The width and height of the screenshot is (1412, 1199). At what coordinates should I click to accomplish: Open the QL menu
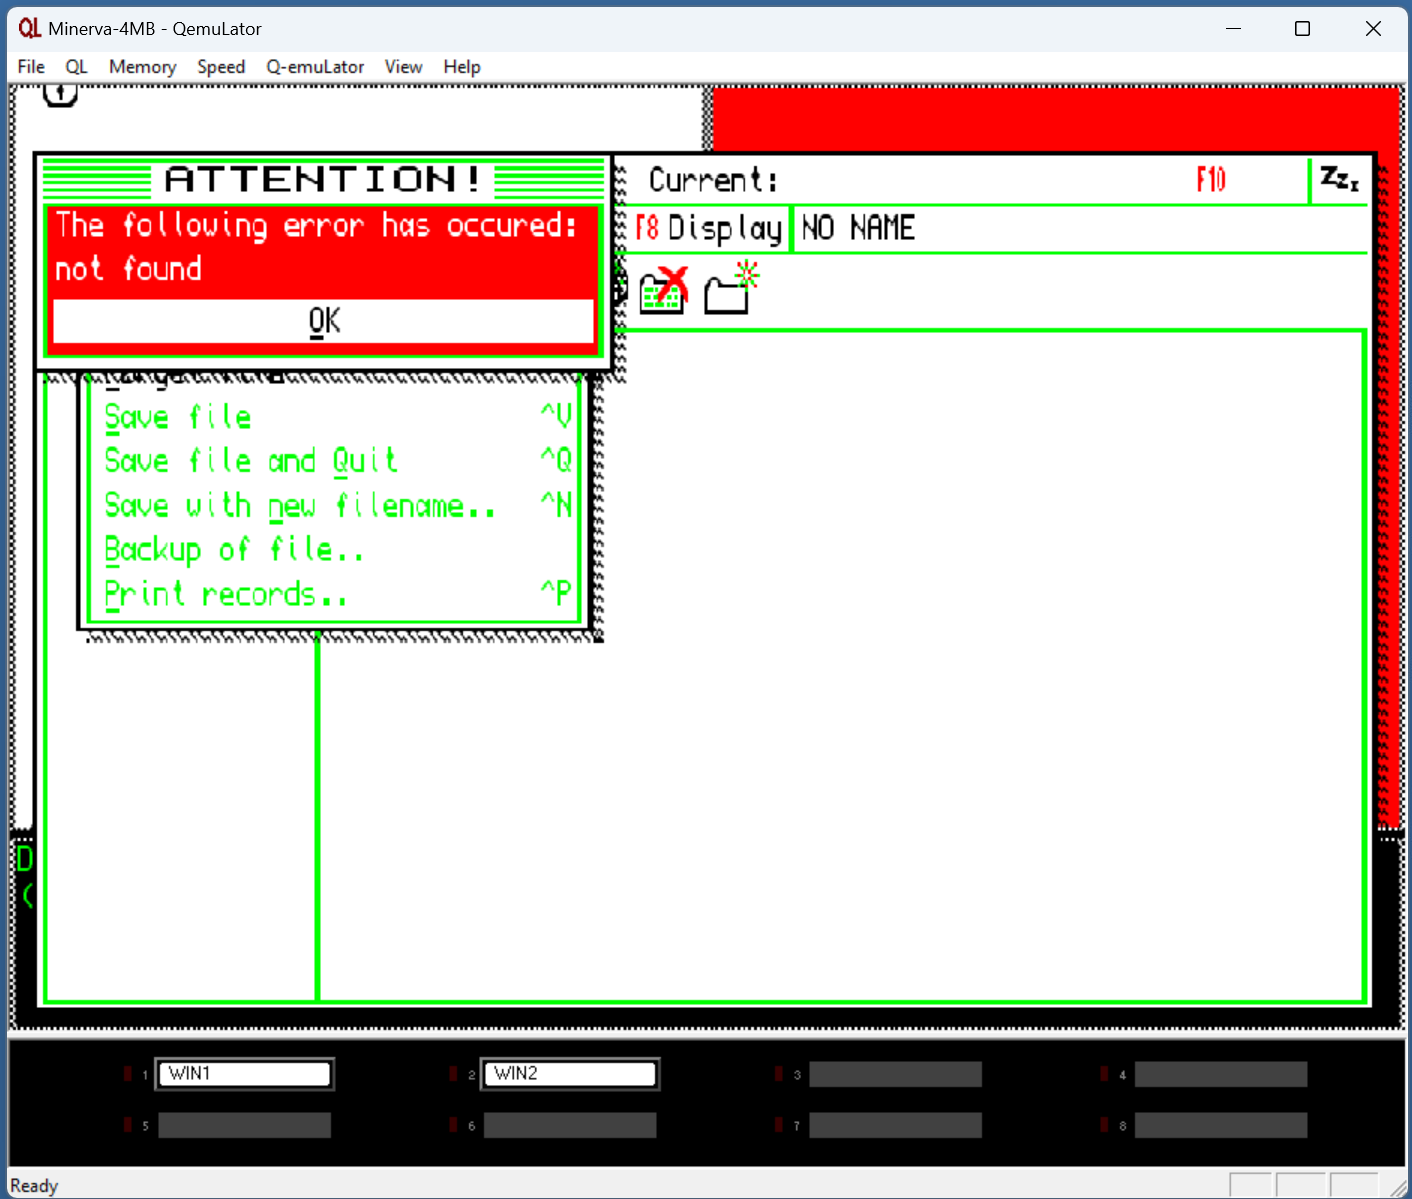click(76, 67)
